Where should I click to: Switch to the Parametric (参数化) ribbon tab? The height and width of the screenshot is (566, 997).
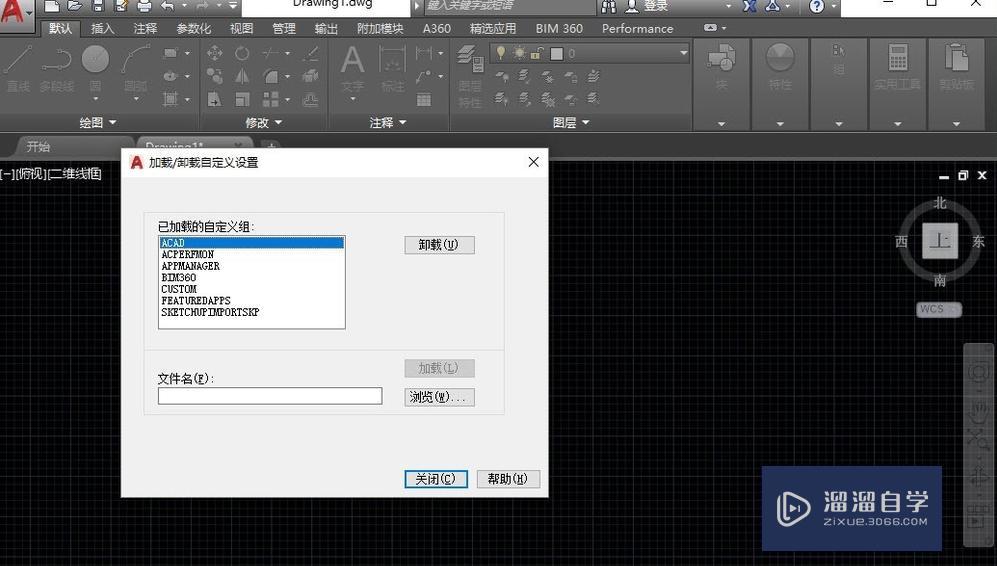(x=193, y=29)
